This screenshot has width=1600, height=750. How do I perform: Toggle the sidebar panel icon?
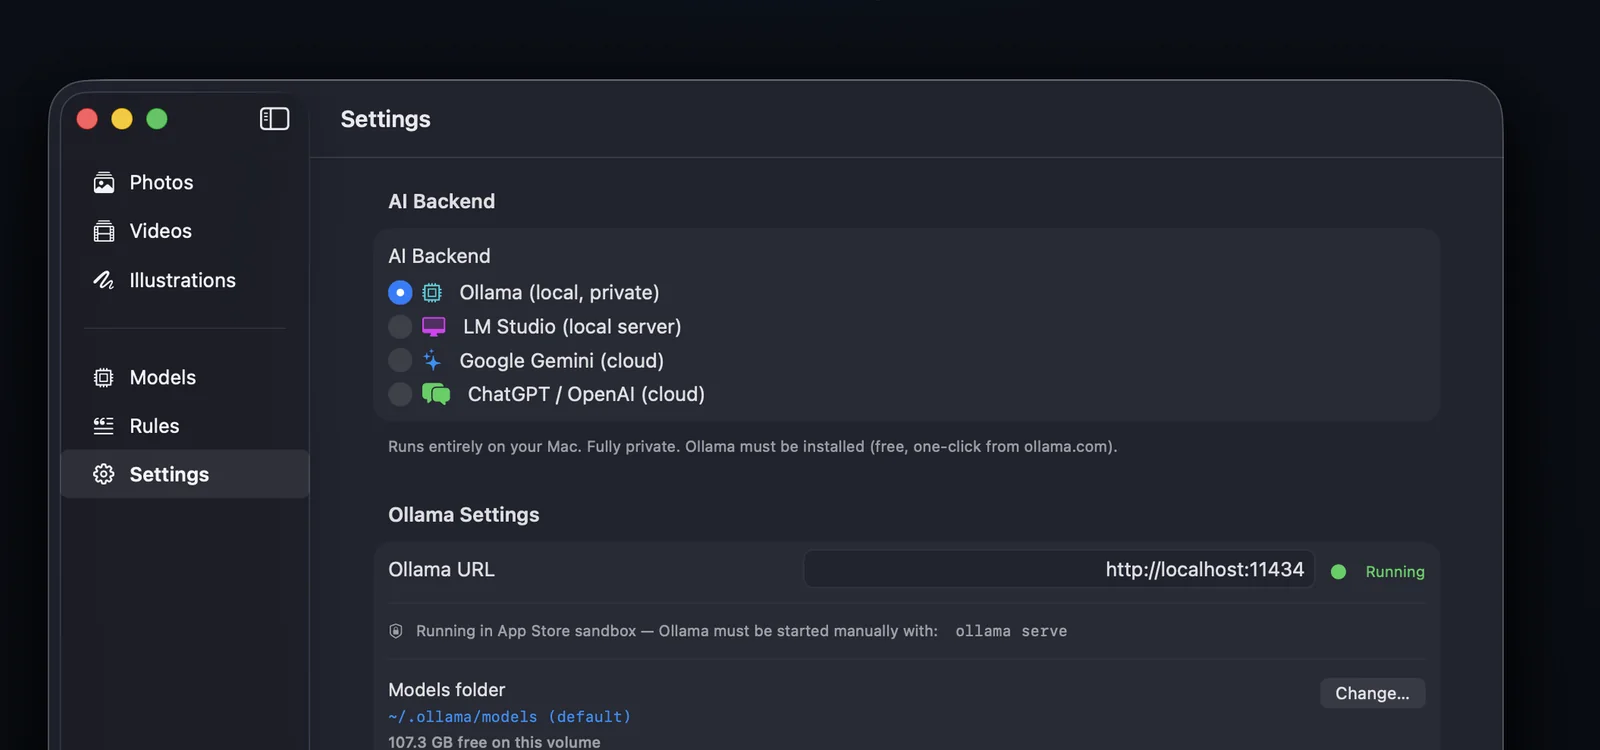pyautogui.click(x=274, y=119)
